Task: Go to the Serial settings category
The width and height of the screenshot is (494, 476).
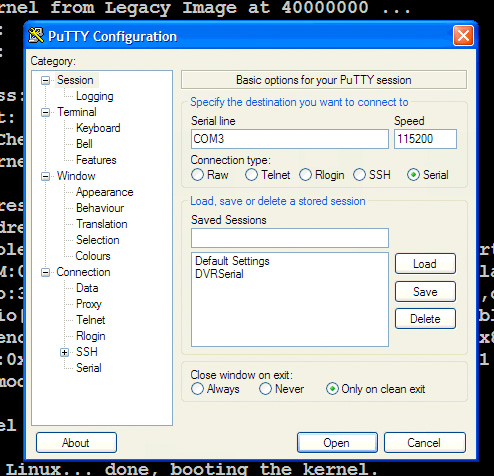Action: [89, 368]
